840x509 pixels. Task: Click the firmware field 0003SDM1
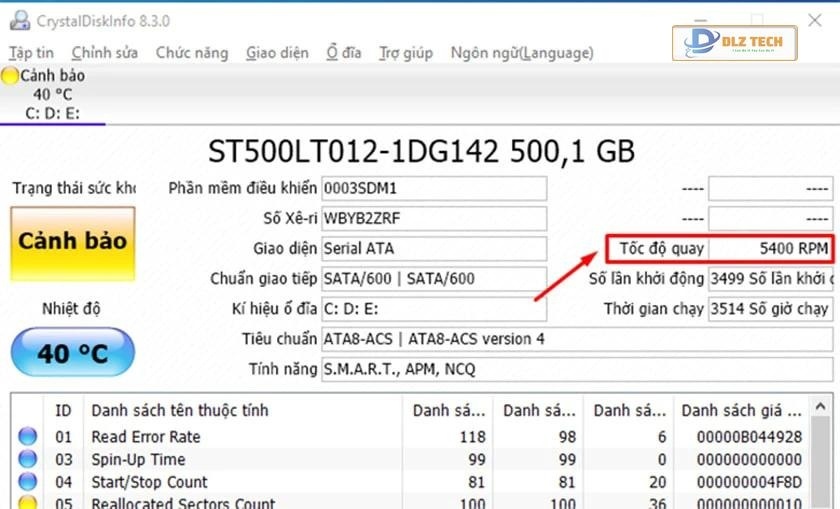pos(434,189)
